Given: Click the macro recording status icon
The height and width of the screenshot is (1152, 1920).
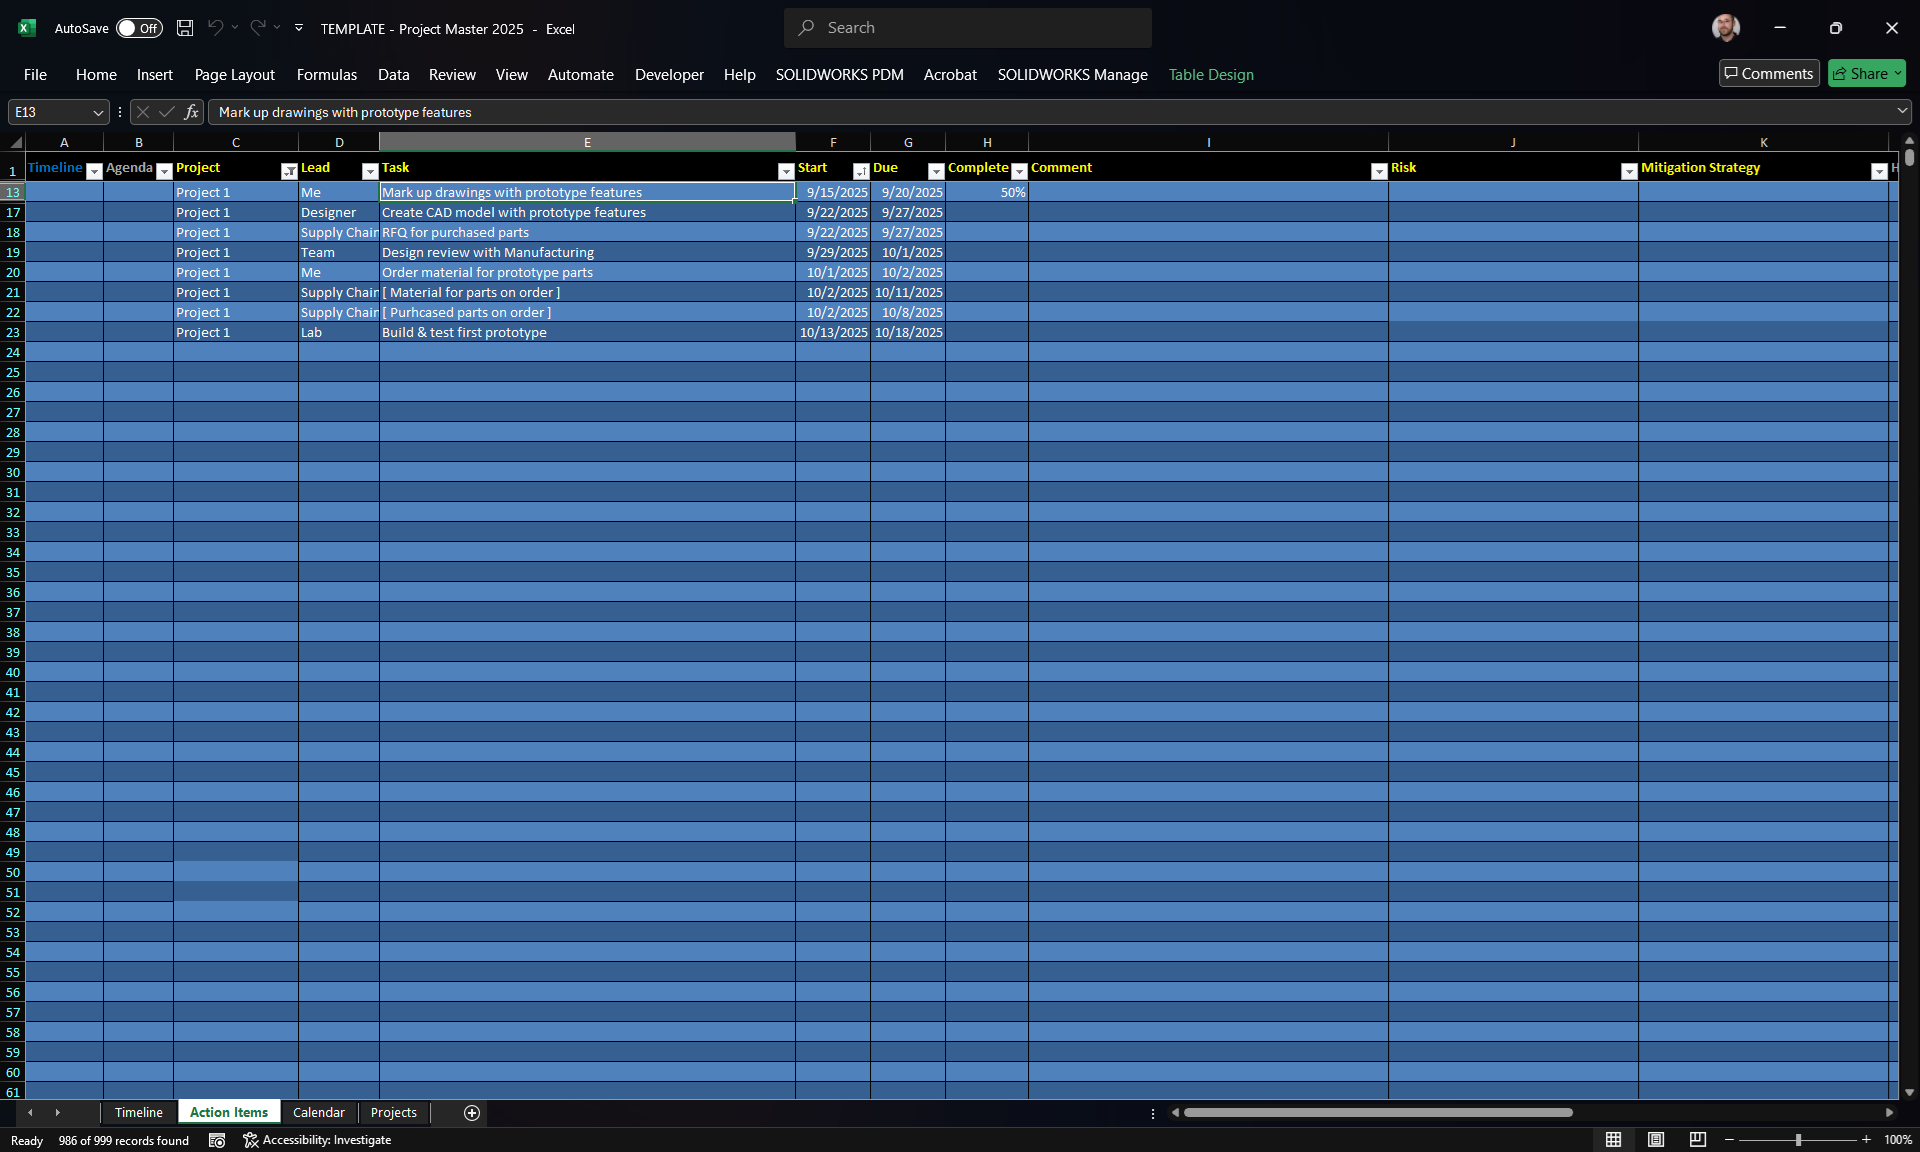Looking at the screenshot, I should click(217, 1140).
